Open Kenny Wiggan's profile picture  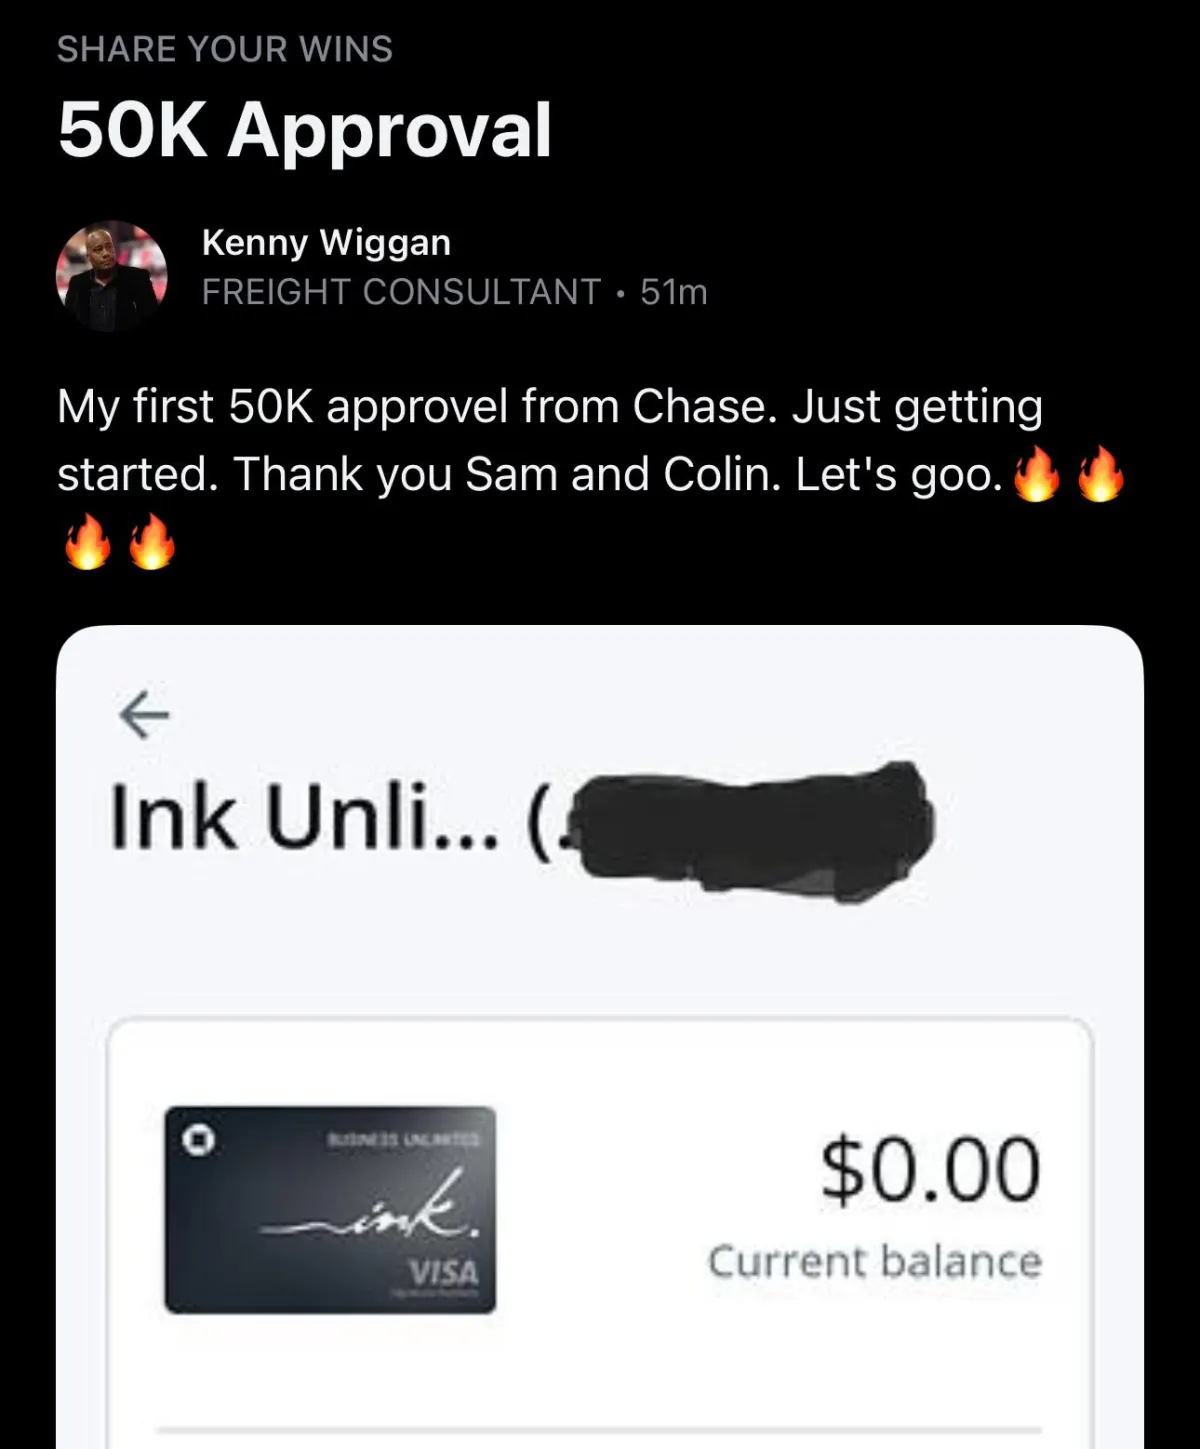pos(111,276)
